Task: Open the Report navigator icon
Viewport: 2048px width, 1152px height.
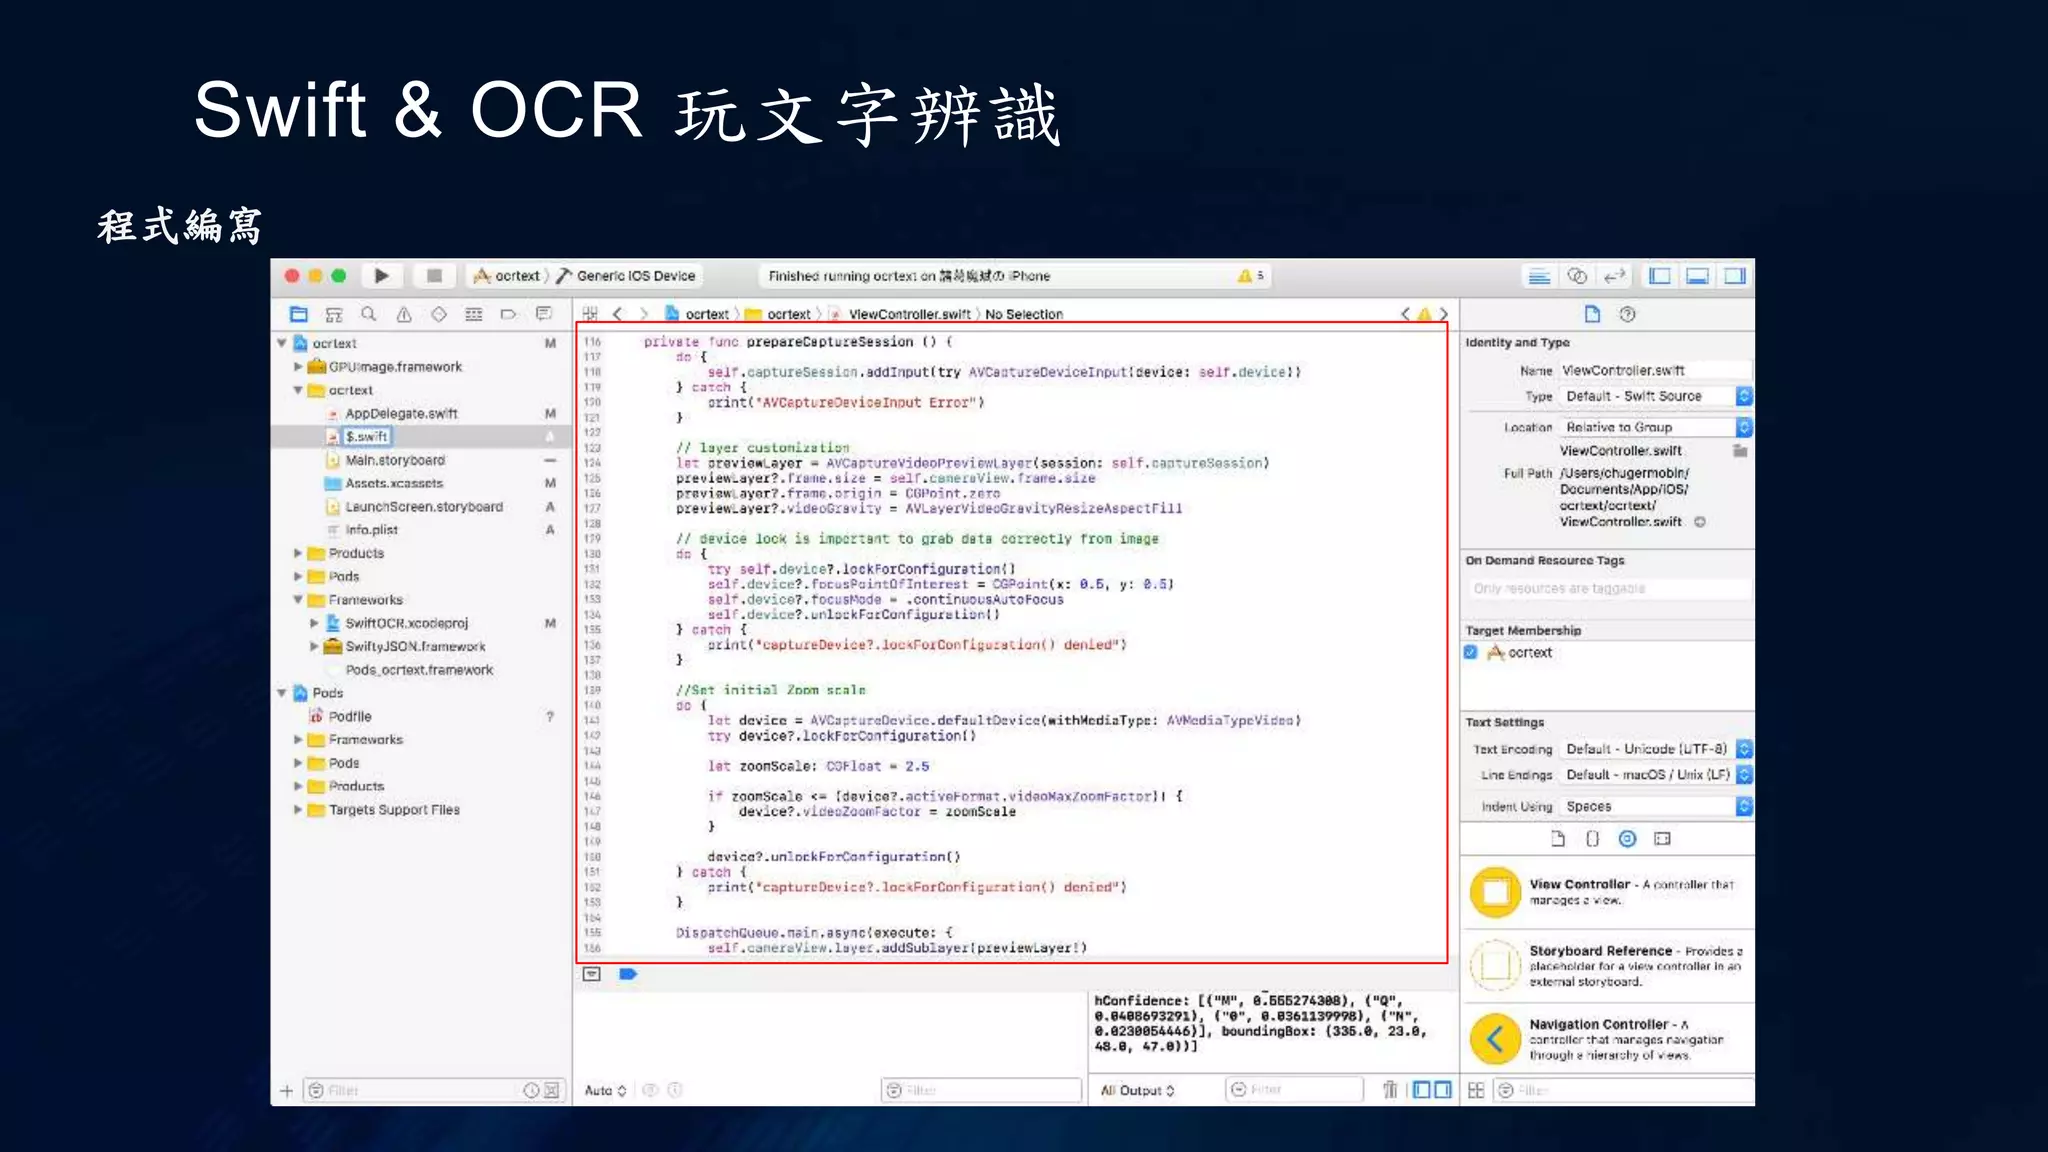Action: [x=544, y=314]
